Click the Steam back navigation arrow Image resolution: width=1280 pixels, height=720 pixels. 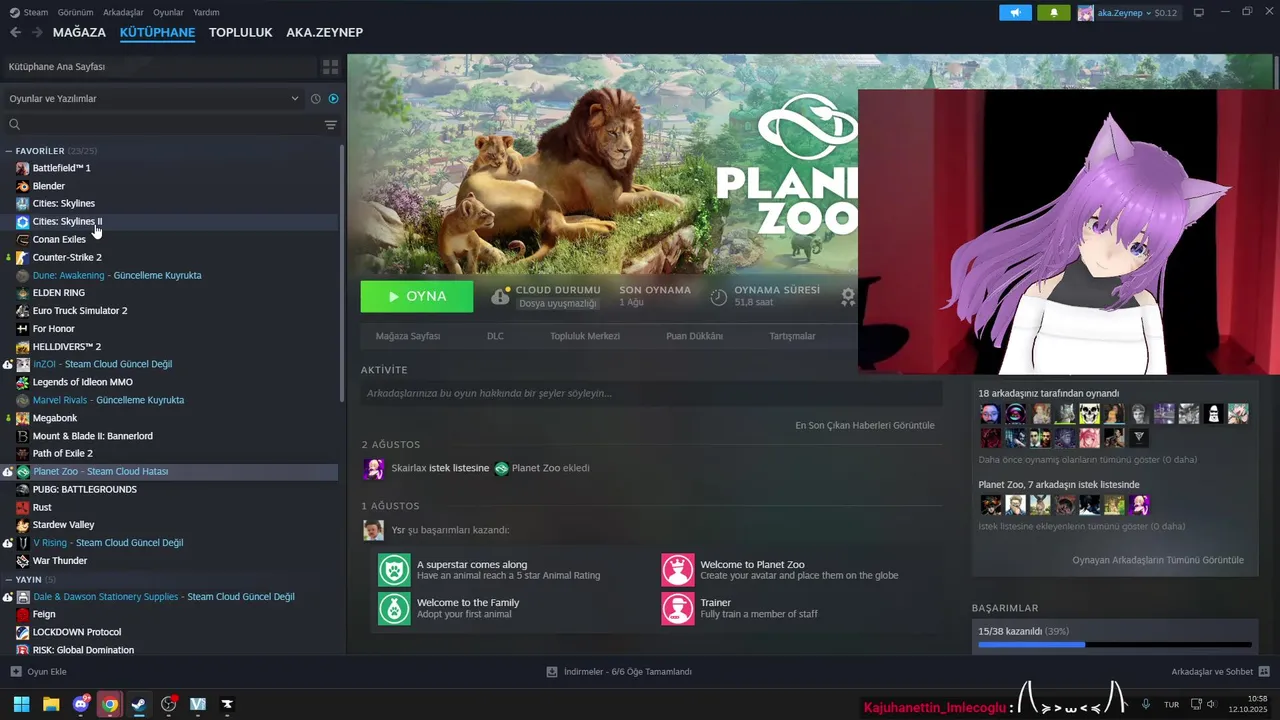(x=15, y=32)
